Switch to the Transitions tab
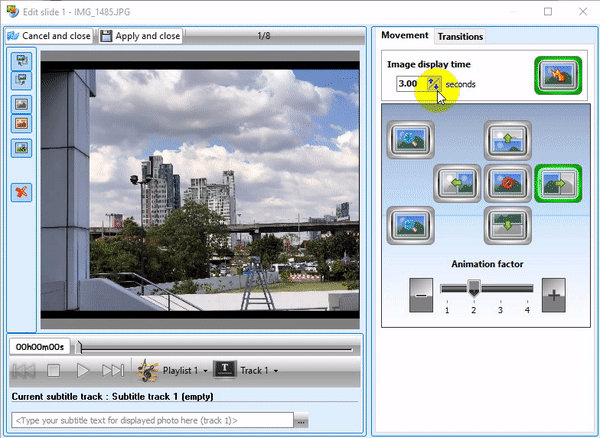Image resolution: width=600 pixels, height=438 pixels. (x=460, y=36)
